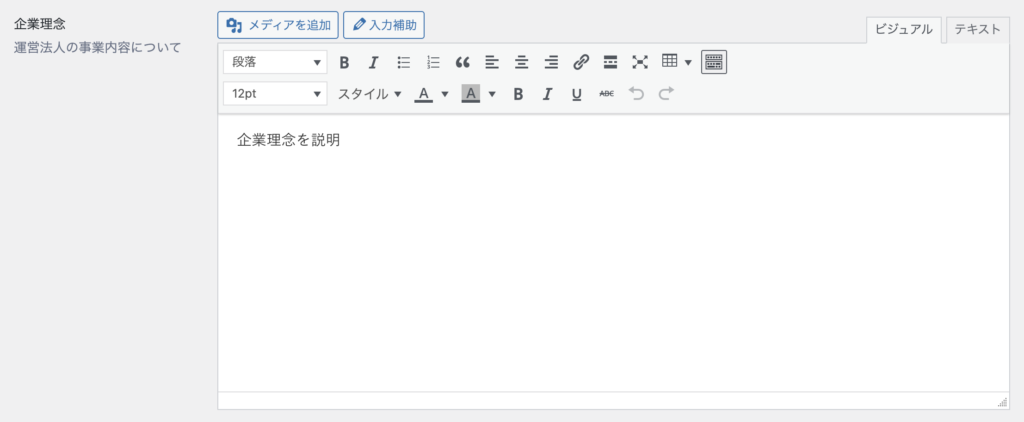
Task: Switch to the テキスト tab
Action: click(977, 30)
